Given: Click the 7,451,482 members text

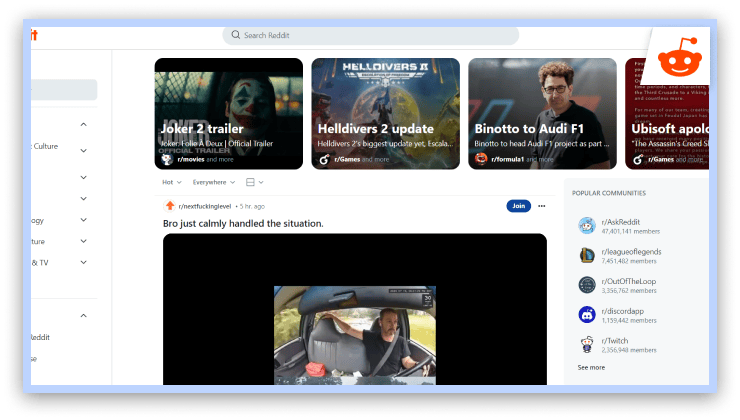Looking at the screenshot, I should (629, 261).
